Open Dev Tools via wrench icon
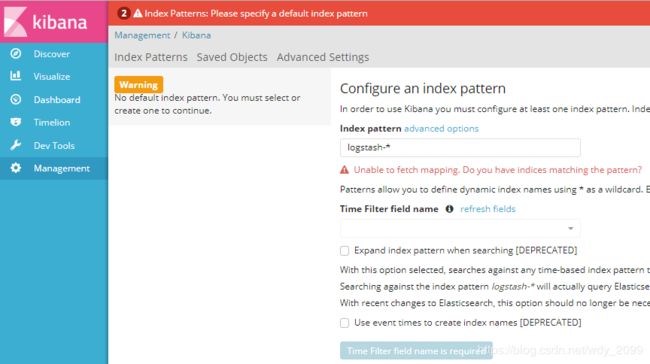 pos(16,145)
